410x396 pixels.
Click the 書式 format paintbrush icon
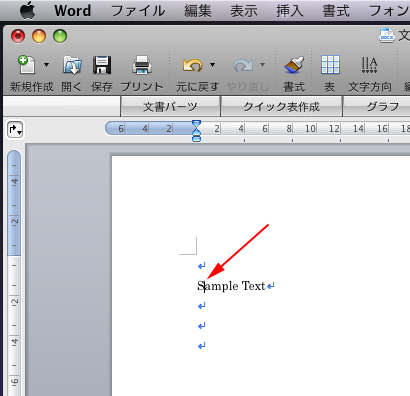(294, 65)
